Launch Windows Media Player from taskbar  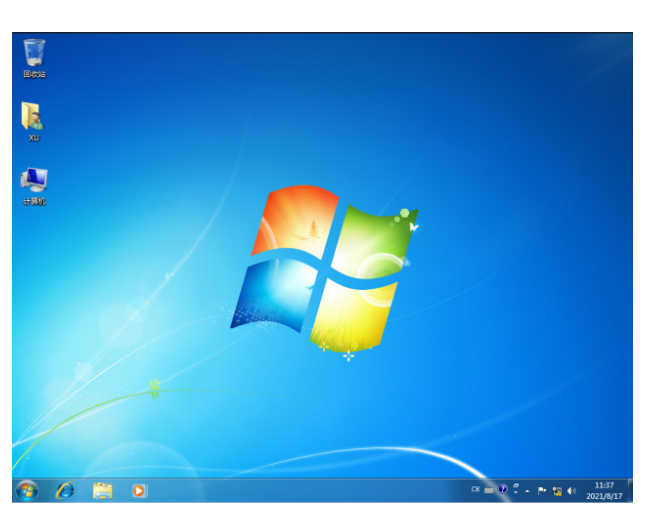[x=139, y=491]
